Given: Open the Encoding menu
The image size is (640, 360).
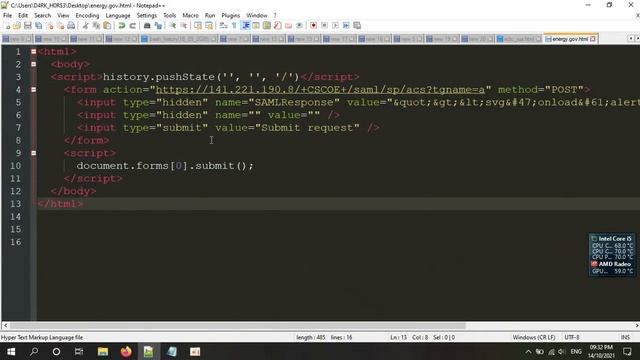Looking at the screenshot, I should 87,16.
